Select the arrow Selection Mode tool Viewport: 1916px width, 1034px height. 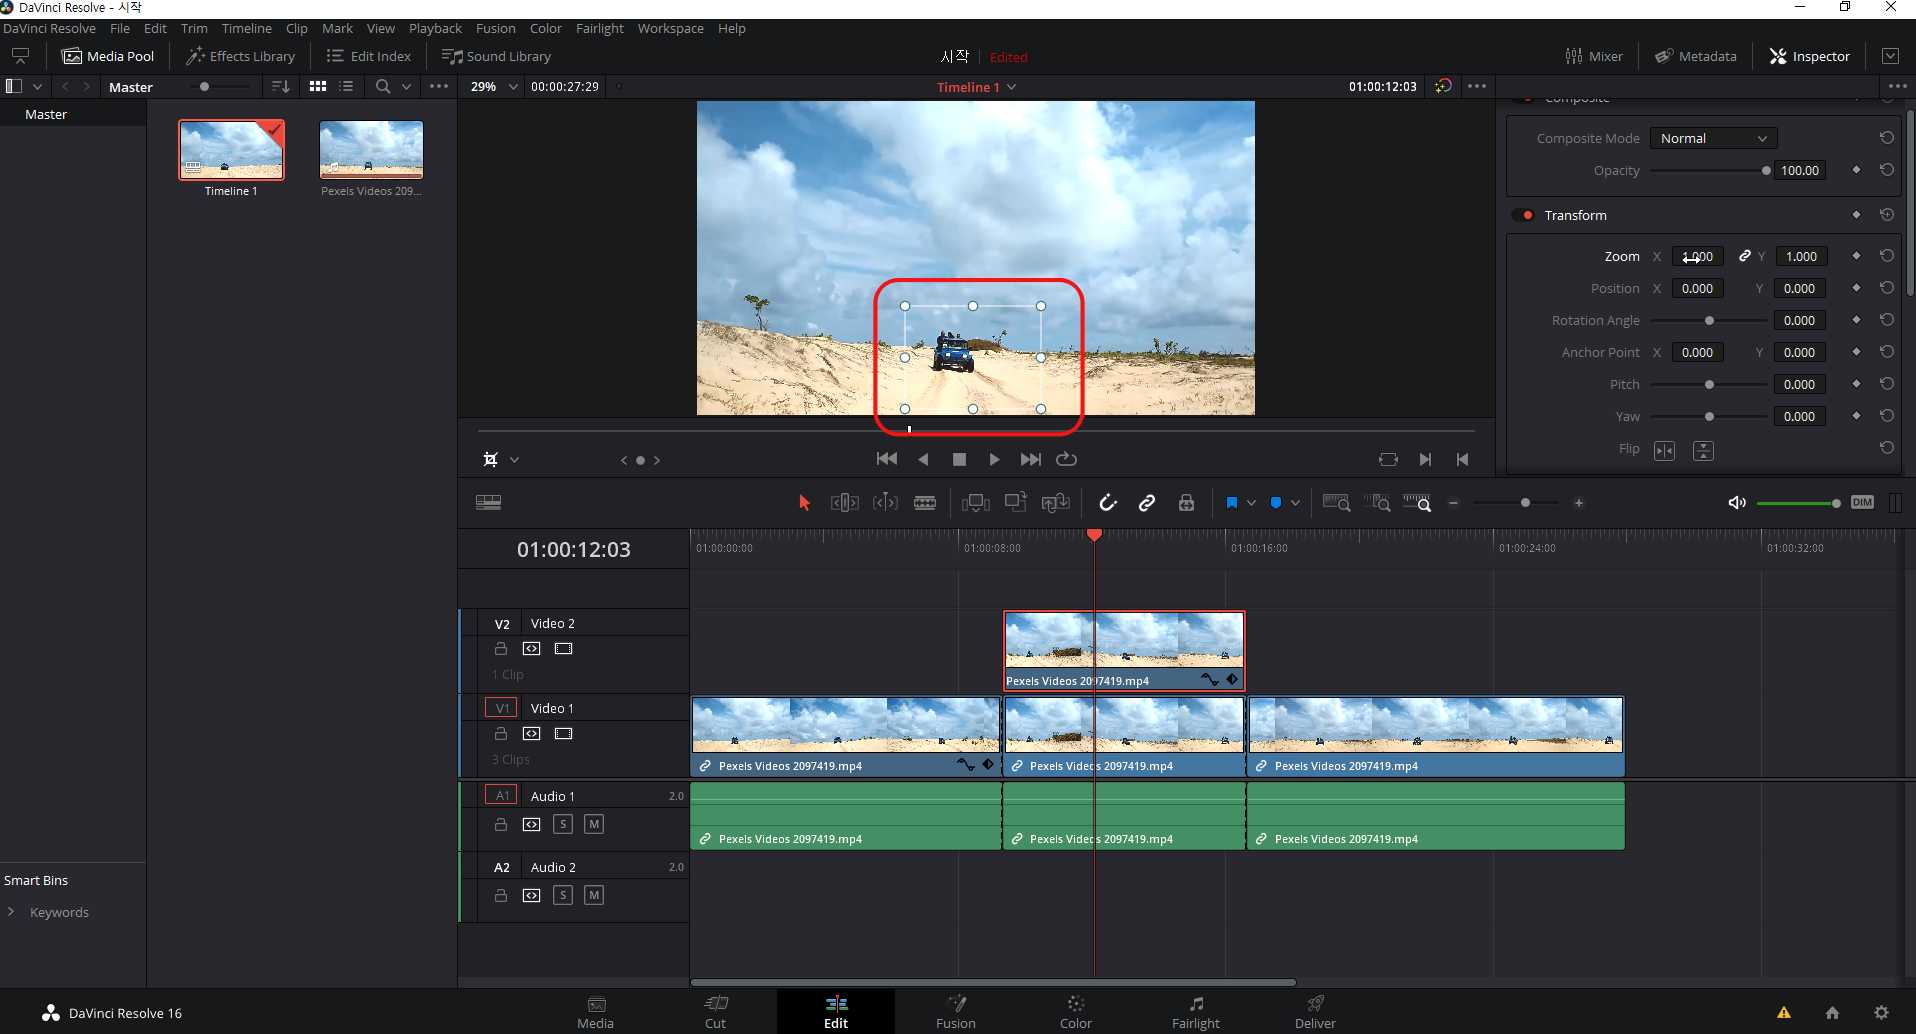(804, 503)
